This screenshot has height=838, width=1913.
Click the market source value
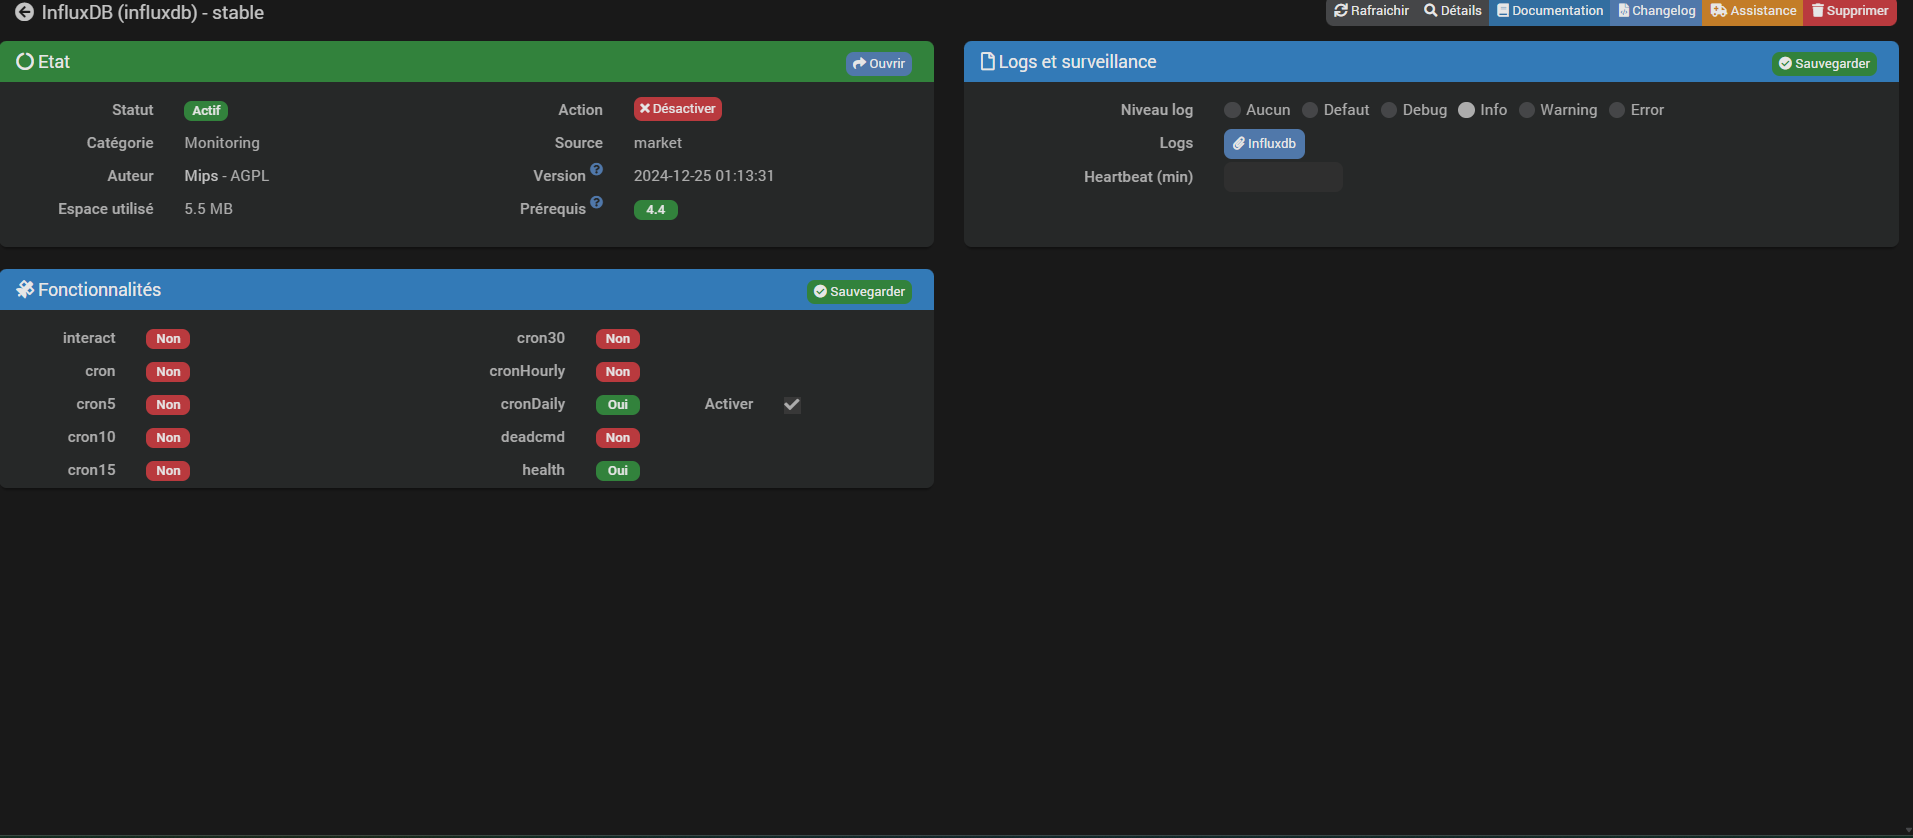[658, 143]
